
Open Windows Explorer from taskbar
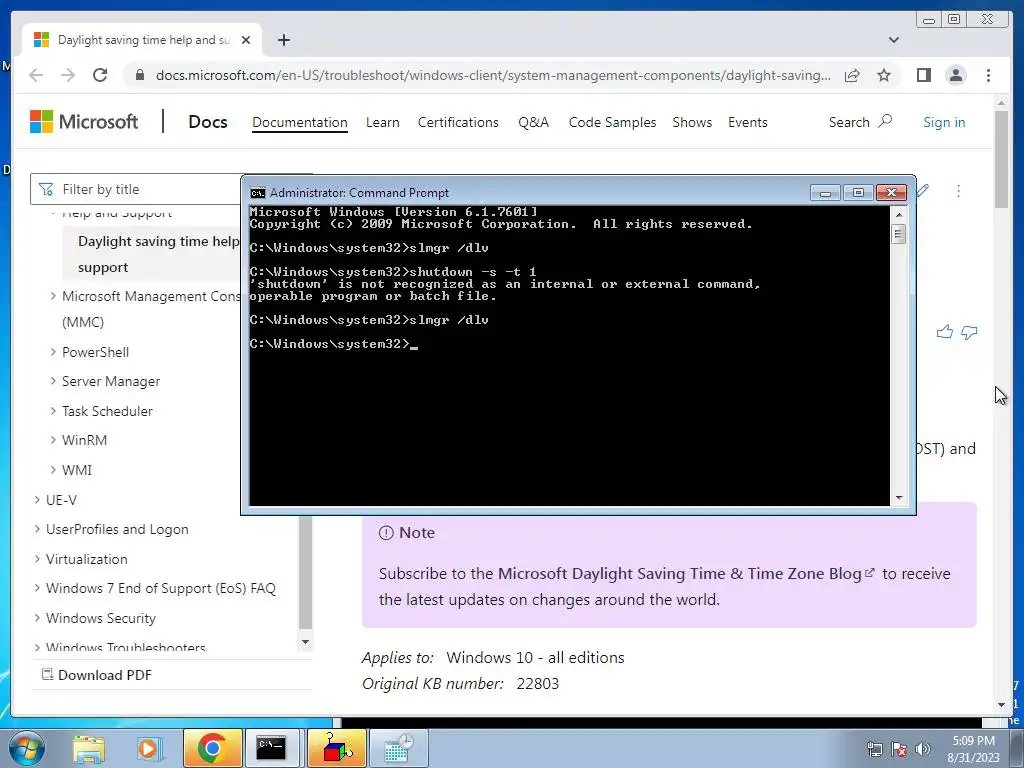point(89,748)
